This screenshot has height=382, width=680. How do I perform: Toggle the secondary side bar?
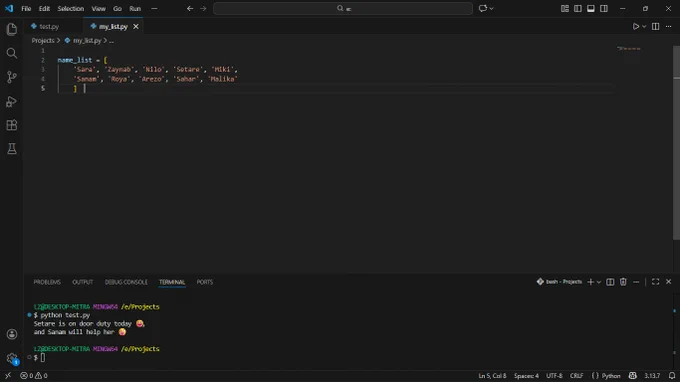point(604,8)
